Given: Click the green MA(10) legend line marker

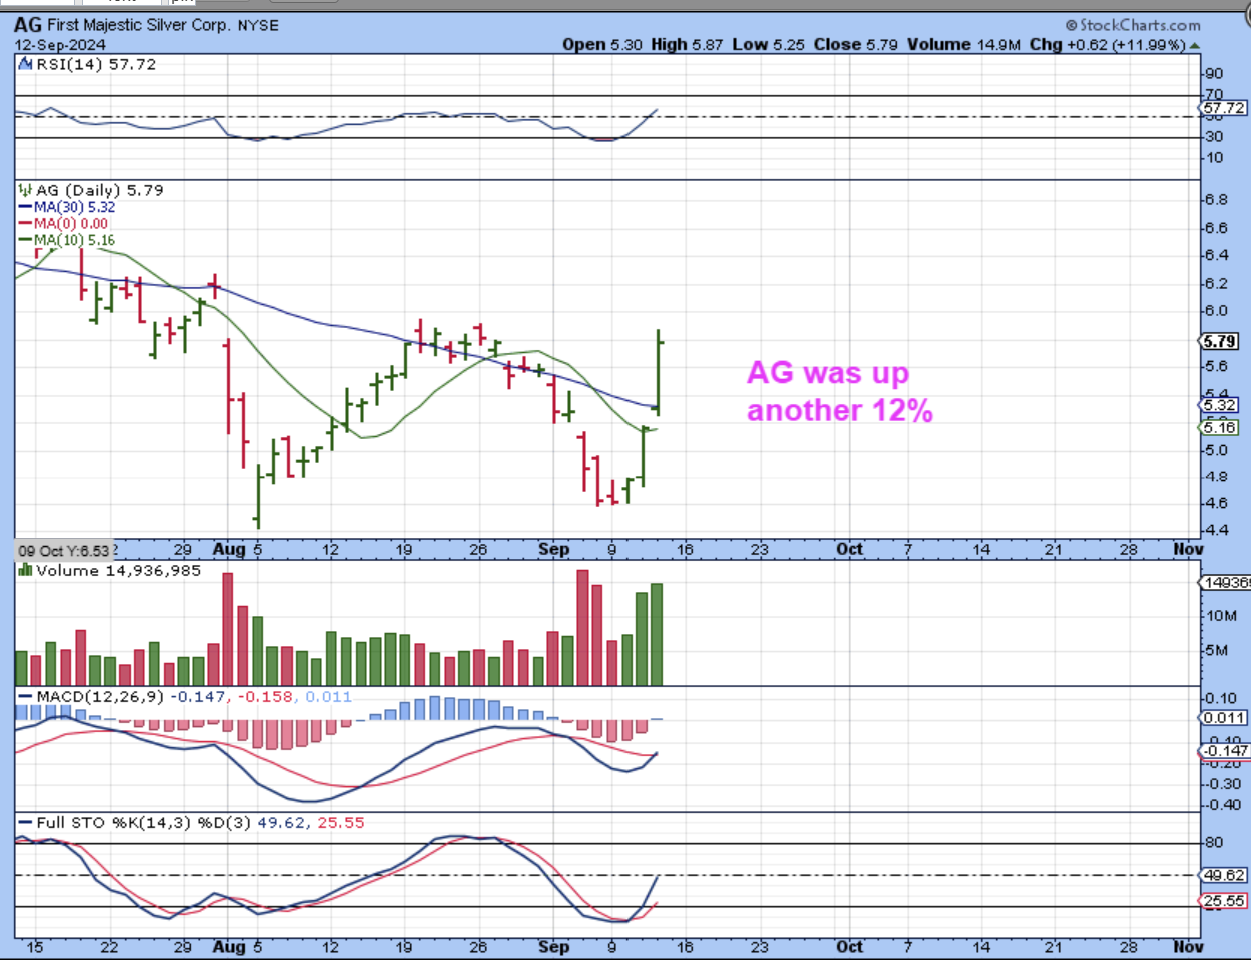Looking at the screenshot, I should (x=26, y=240).
